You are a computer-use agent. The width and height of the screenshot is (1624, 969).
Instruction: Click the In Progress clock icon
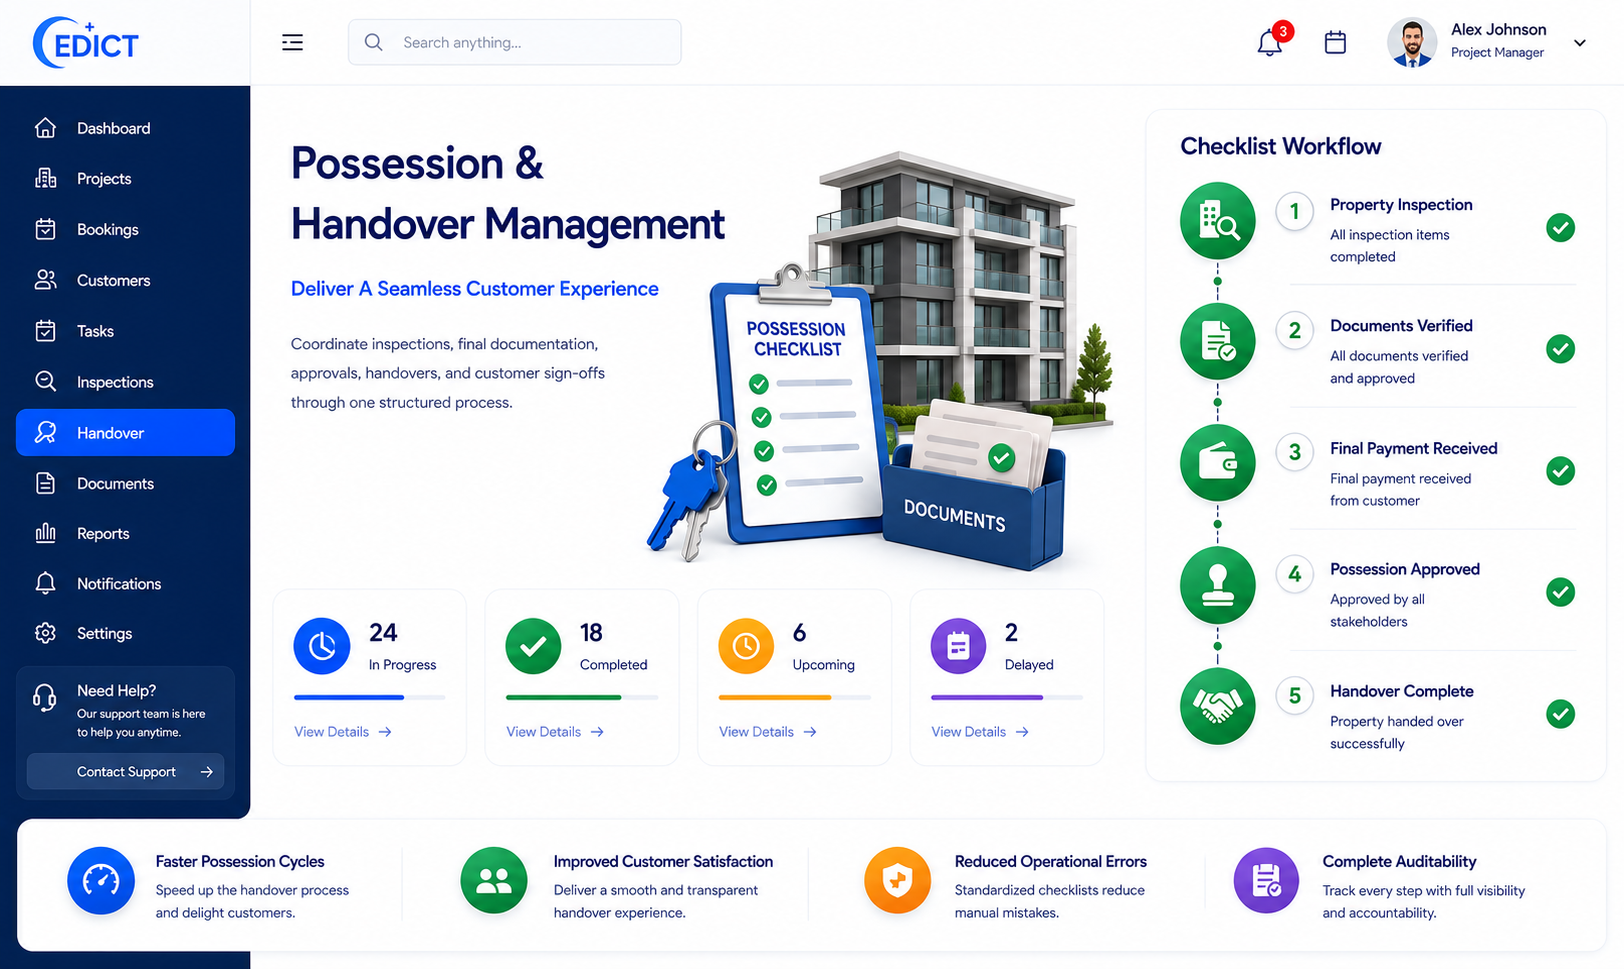click(x=321, y=646)
